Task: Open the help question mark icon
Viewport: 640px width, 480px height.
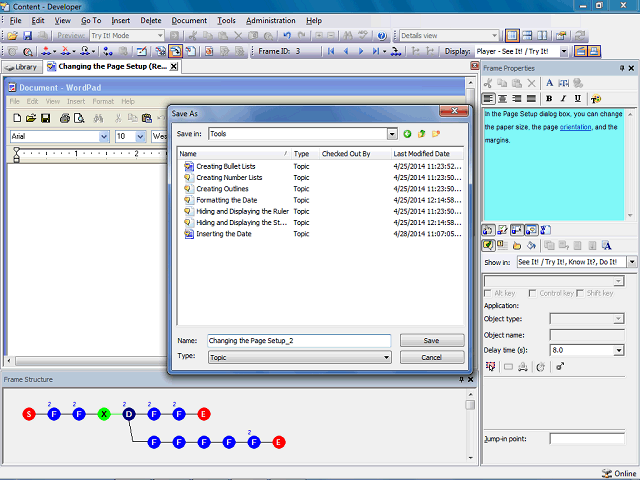Action: pos(382,36)
